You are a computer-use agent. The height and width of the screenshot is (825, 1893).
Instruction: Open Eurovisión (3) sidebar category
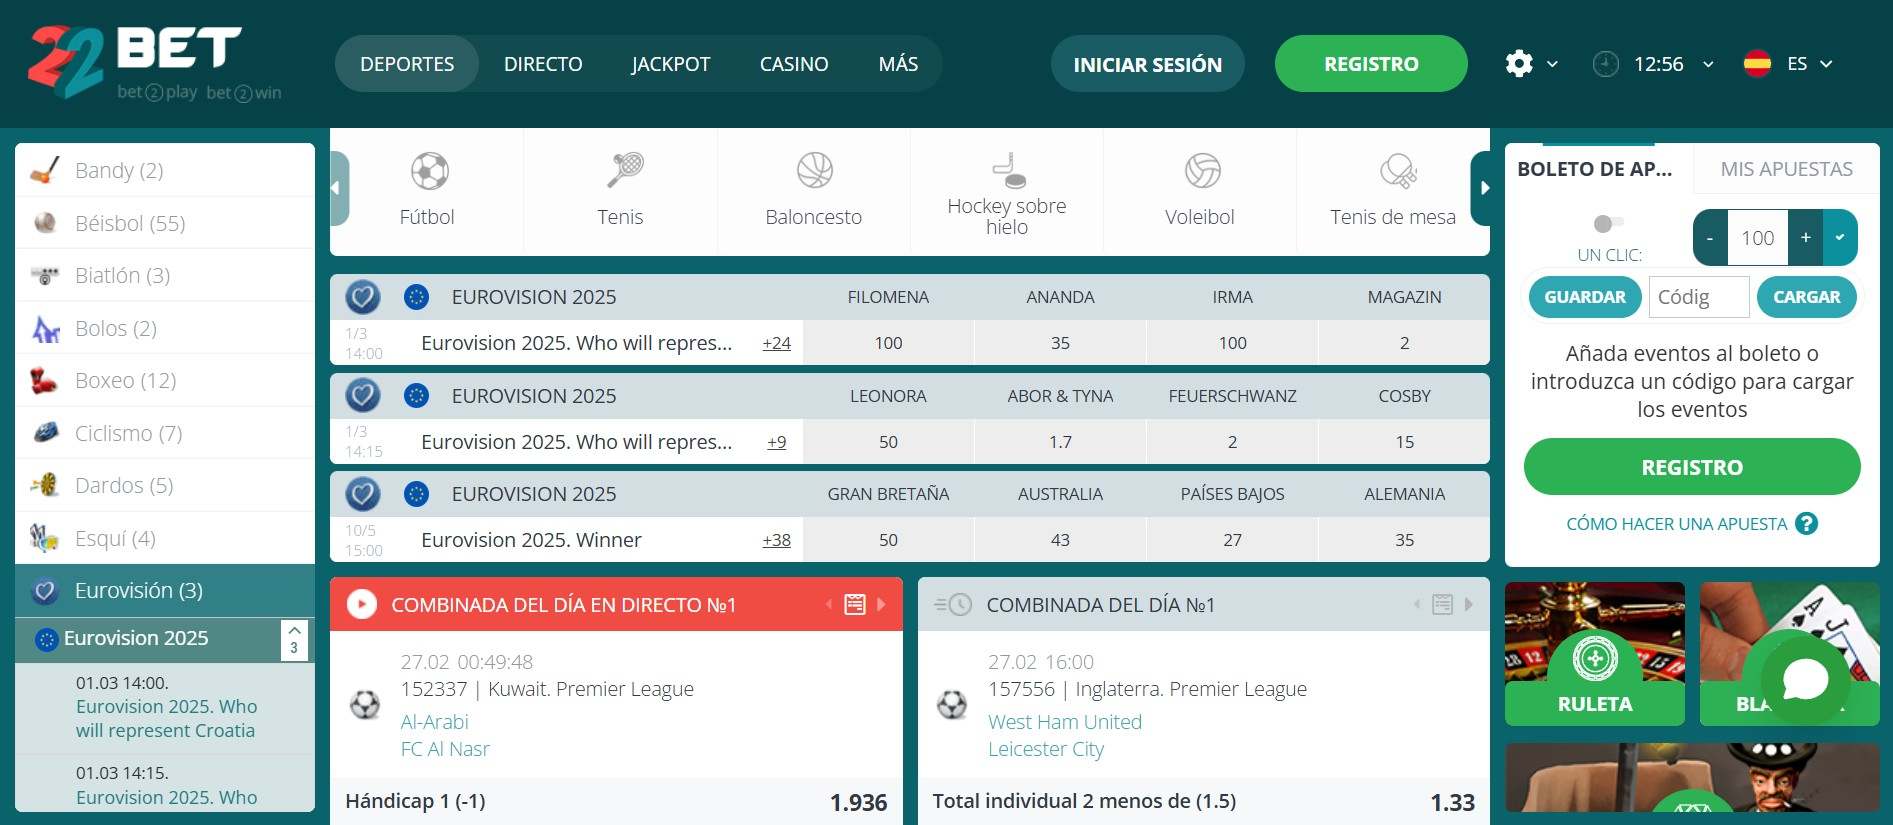click(165, 591)
